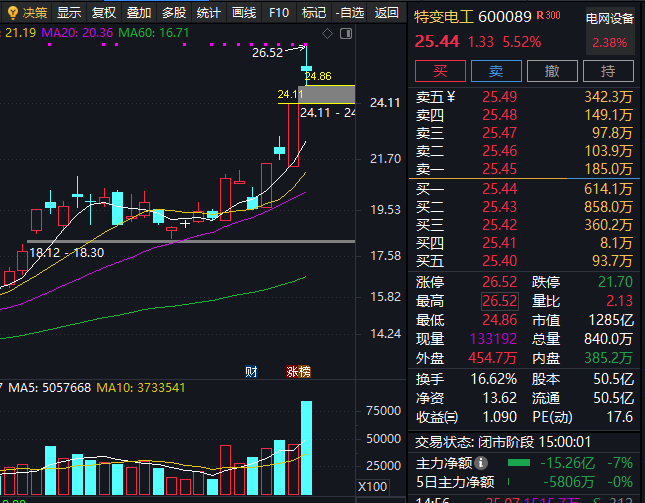Open the 标记 menu
Screen dimensions: 645x503
tap(313, 13)
